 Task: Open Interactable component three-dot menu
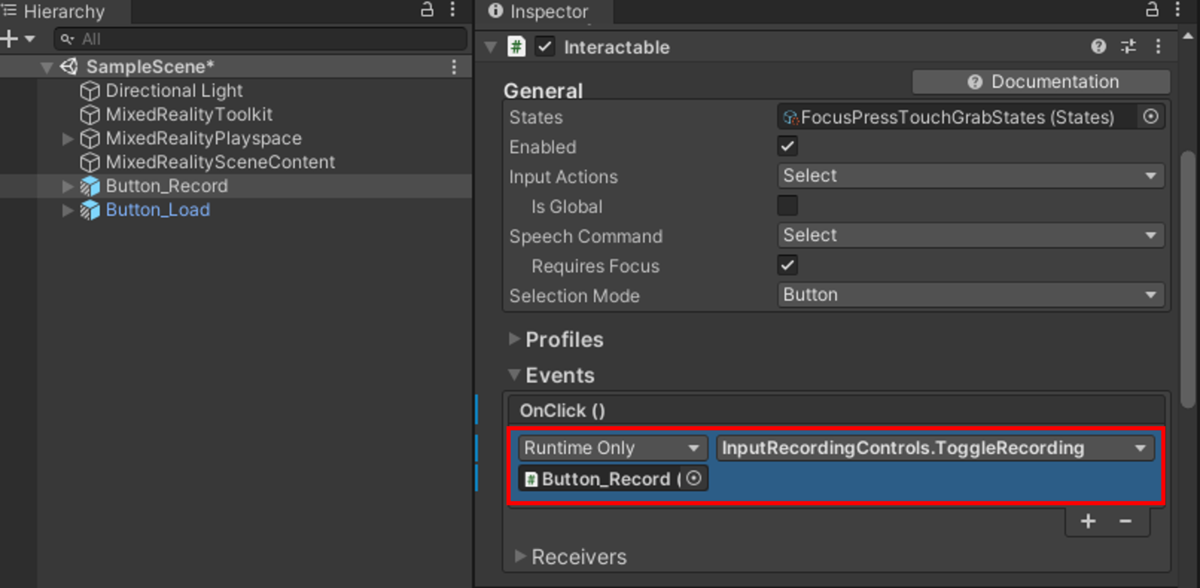pos(1159,47)
